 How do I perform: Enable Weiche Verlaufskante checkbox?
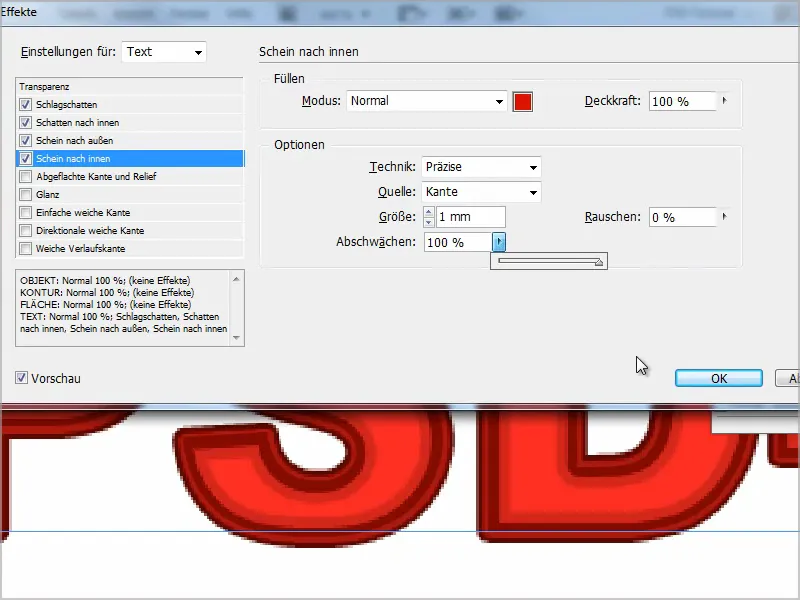[25, 248]
